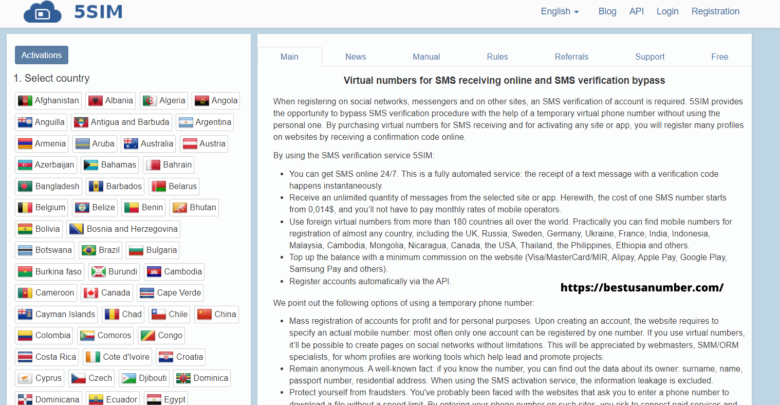Screen dimensions: 780x405
Task: Click the Belgium flag icon
Action: pos(25,207)
